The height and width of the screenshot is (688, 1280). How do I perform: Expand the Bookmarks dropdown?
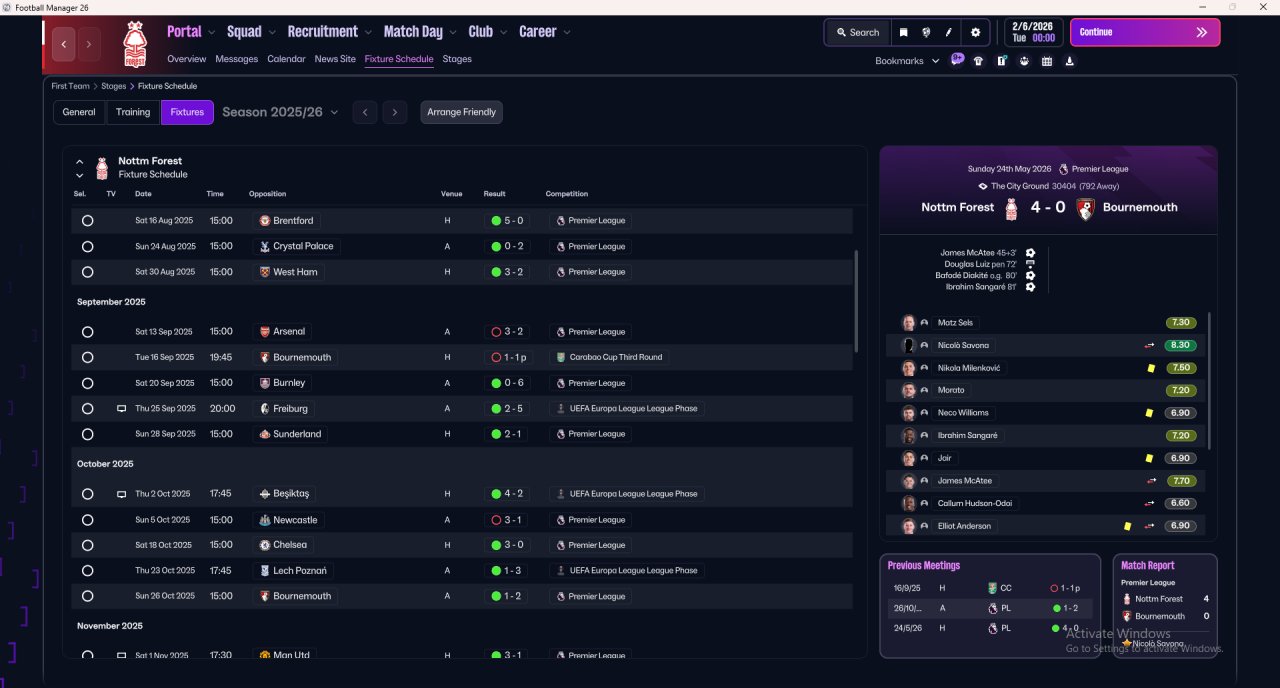click(x=907, y=61)
